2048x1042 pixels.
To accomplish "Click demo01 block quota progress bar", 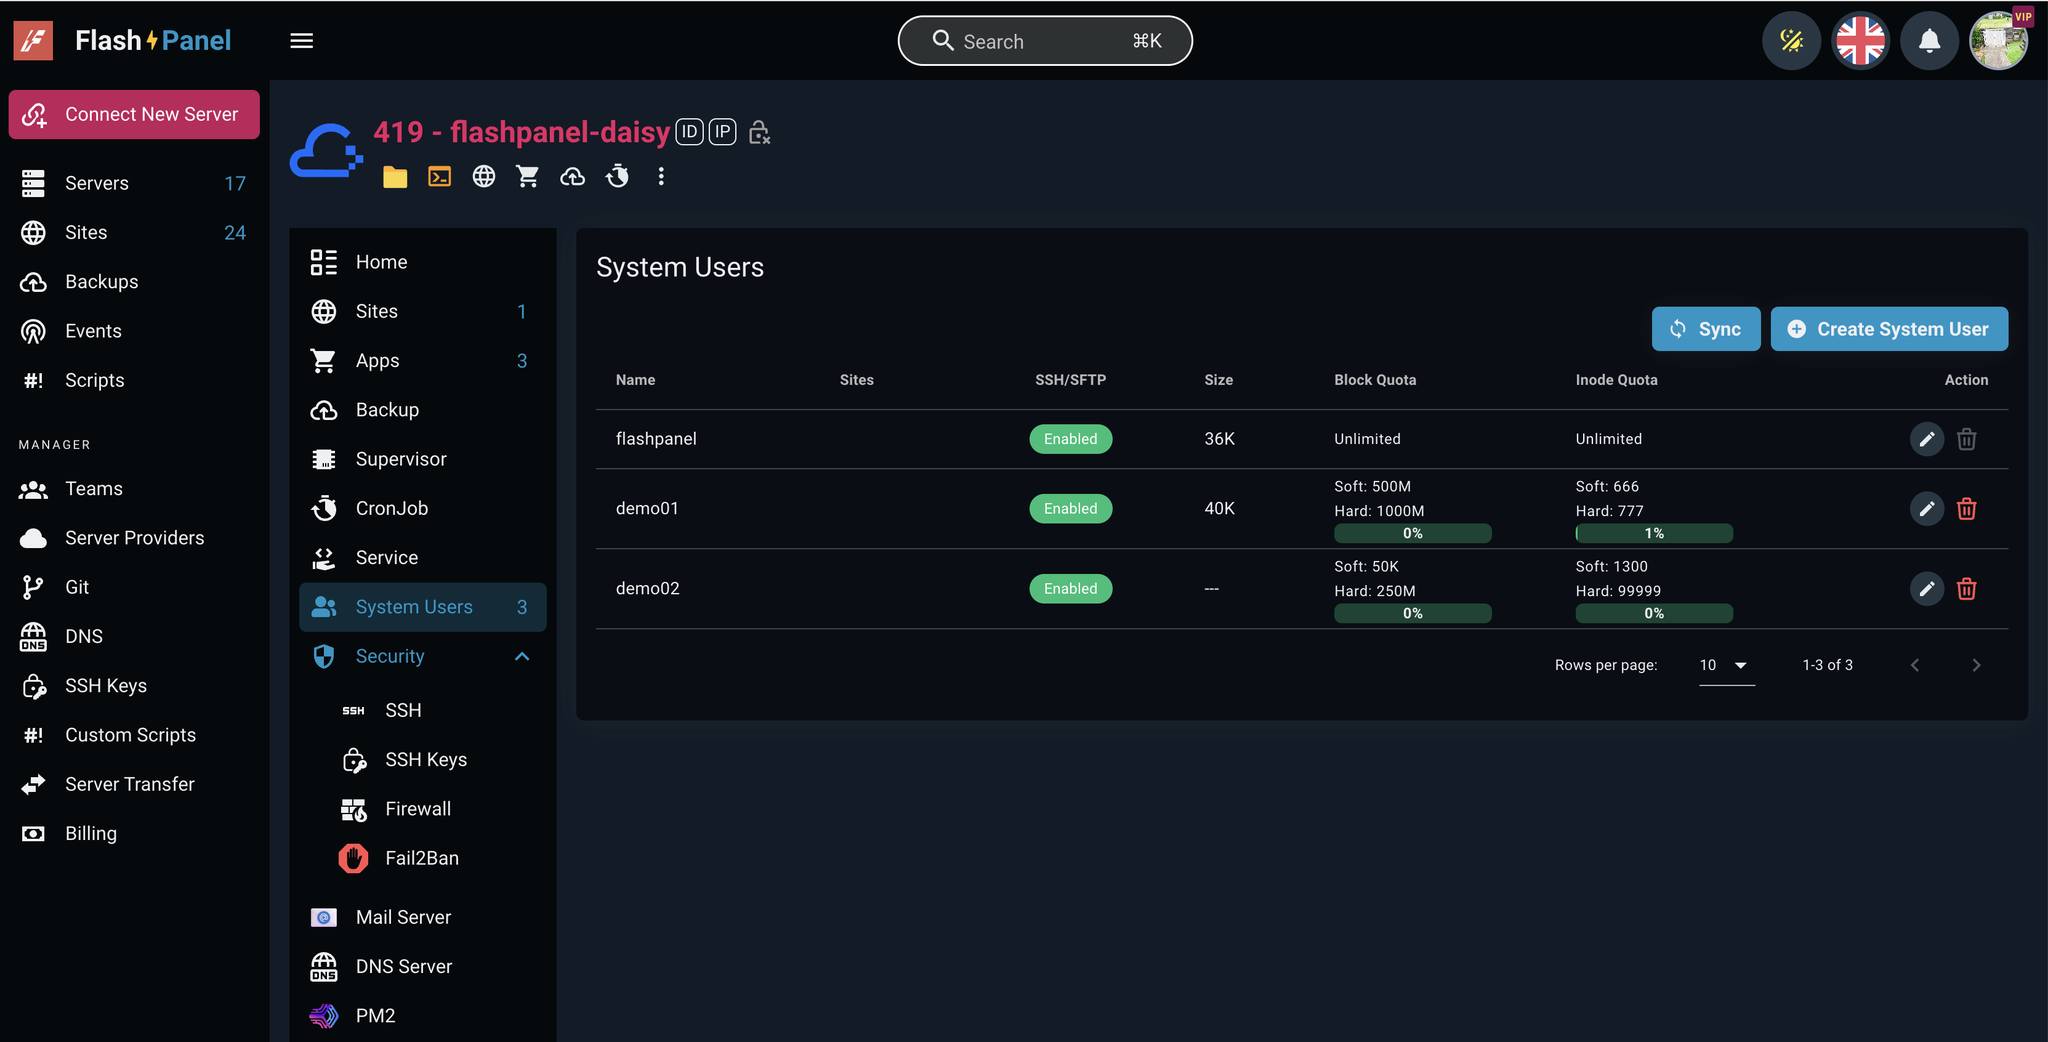I will 1412,534.
